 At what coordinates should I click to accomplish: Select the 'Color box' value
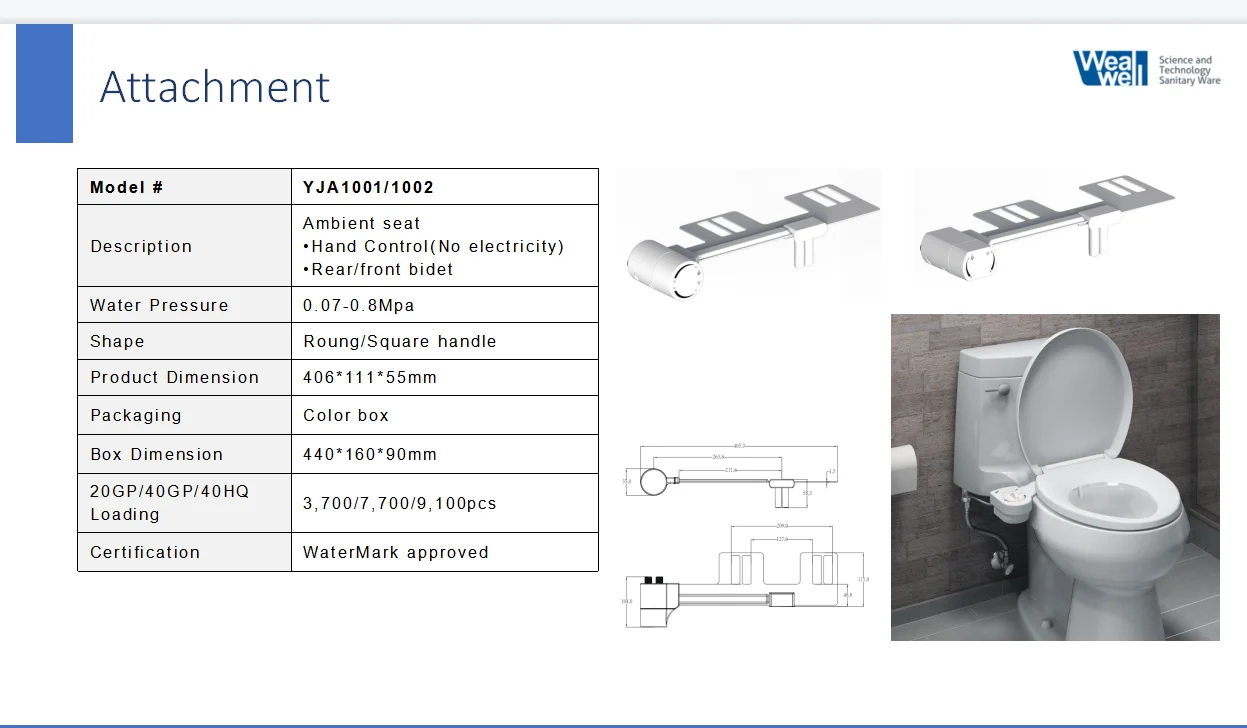[x=346, y=415]
